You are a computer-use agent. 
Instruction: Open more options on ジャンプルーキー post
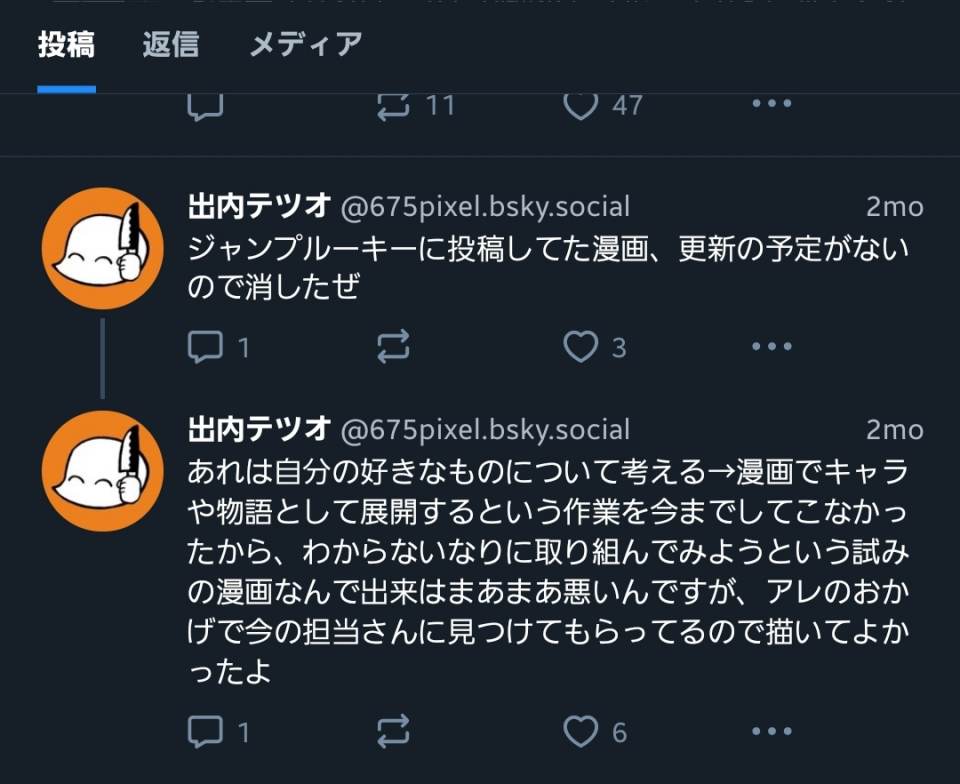click(771, 347)
